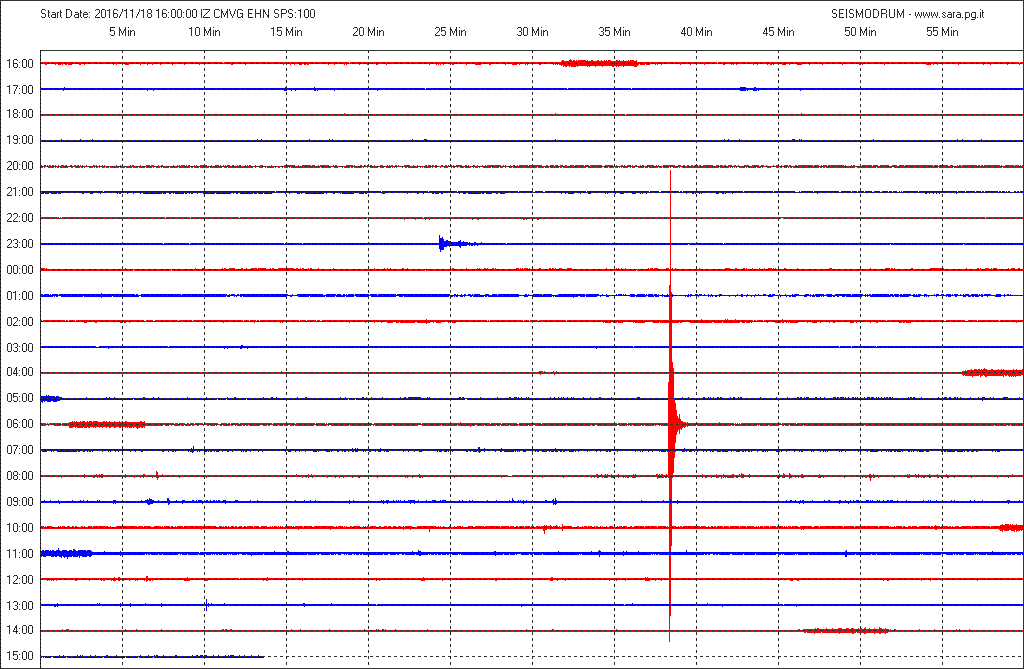
Task: Select the 09:00 hour row label
Action: click(x=20, y=502)
